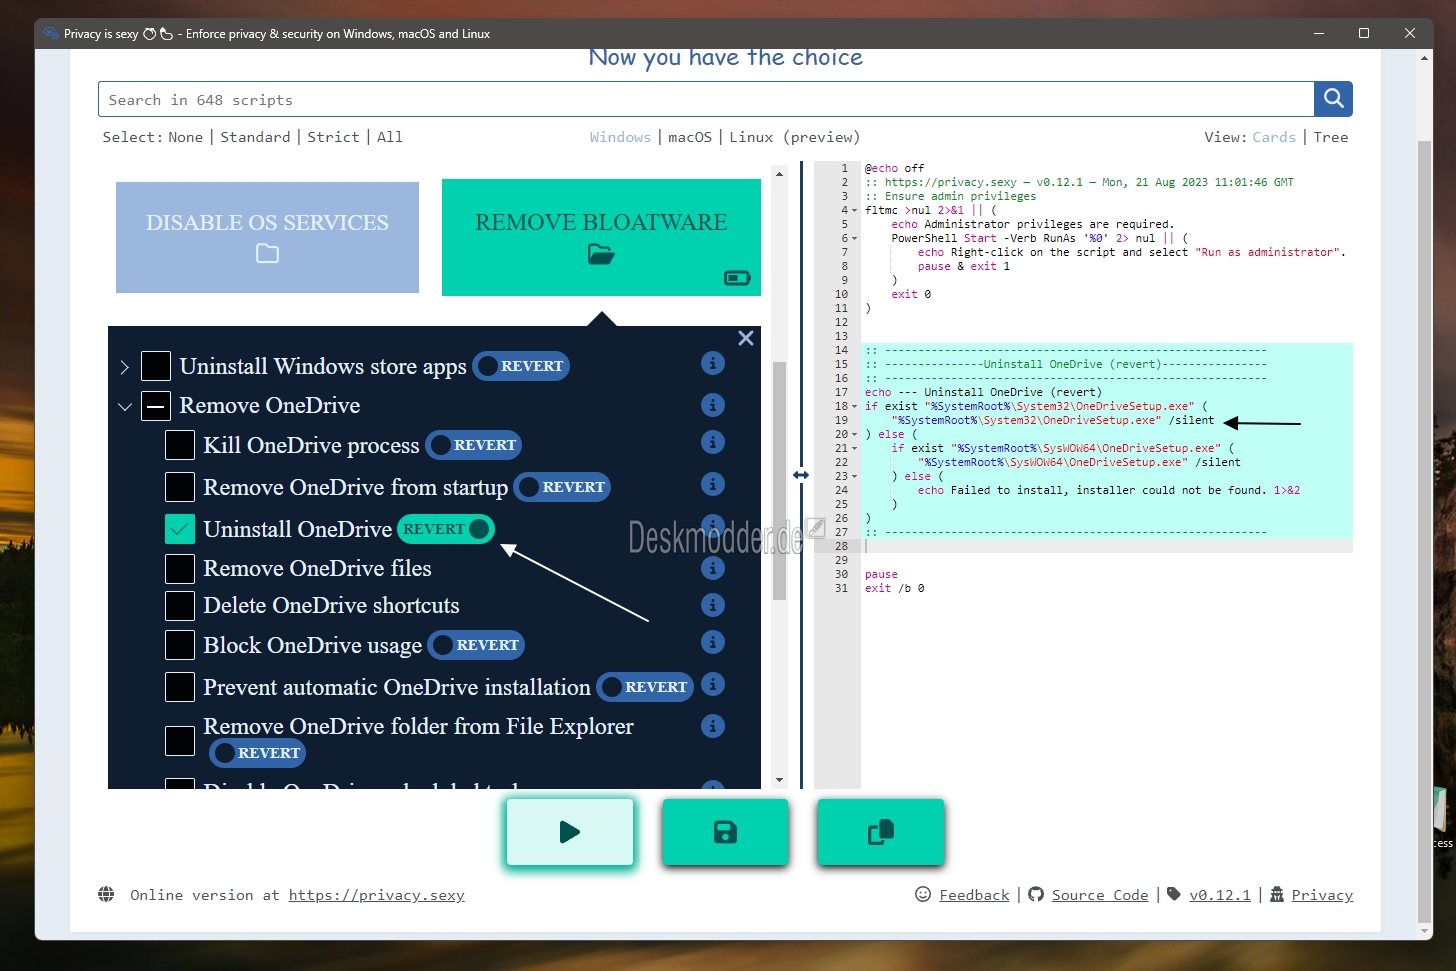Fold code block at line 18
Image resolution: width=1456 pixels, height=971 pixels.
pos(855,406)
